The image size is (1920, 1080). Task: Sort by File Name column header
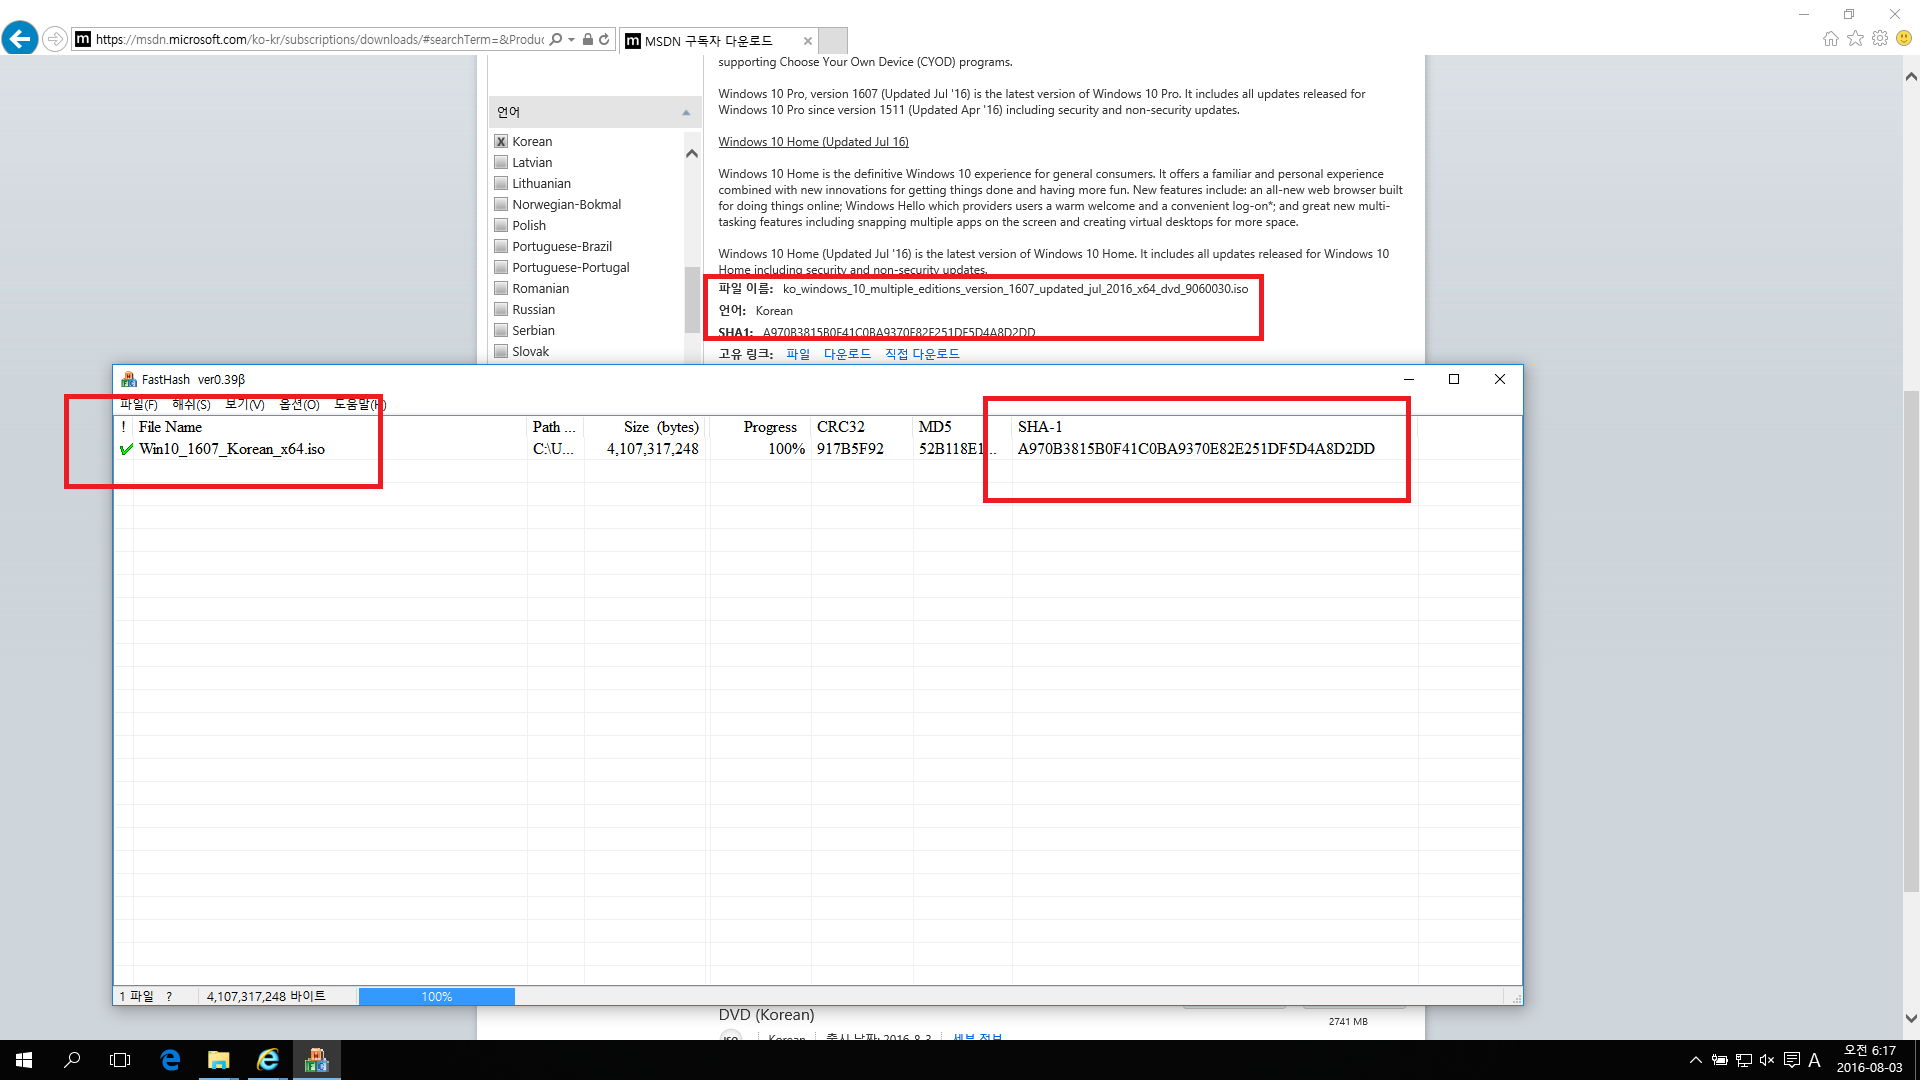click(x=330, y=427)
